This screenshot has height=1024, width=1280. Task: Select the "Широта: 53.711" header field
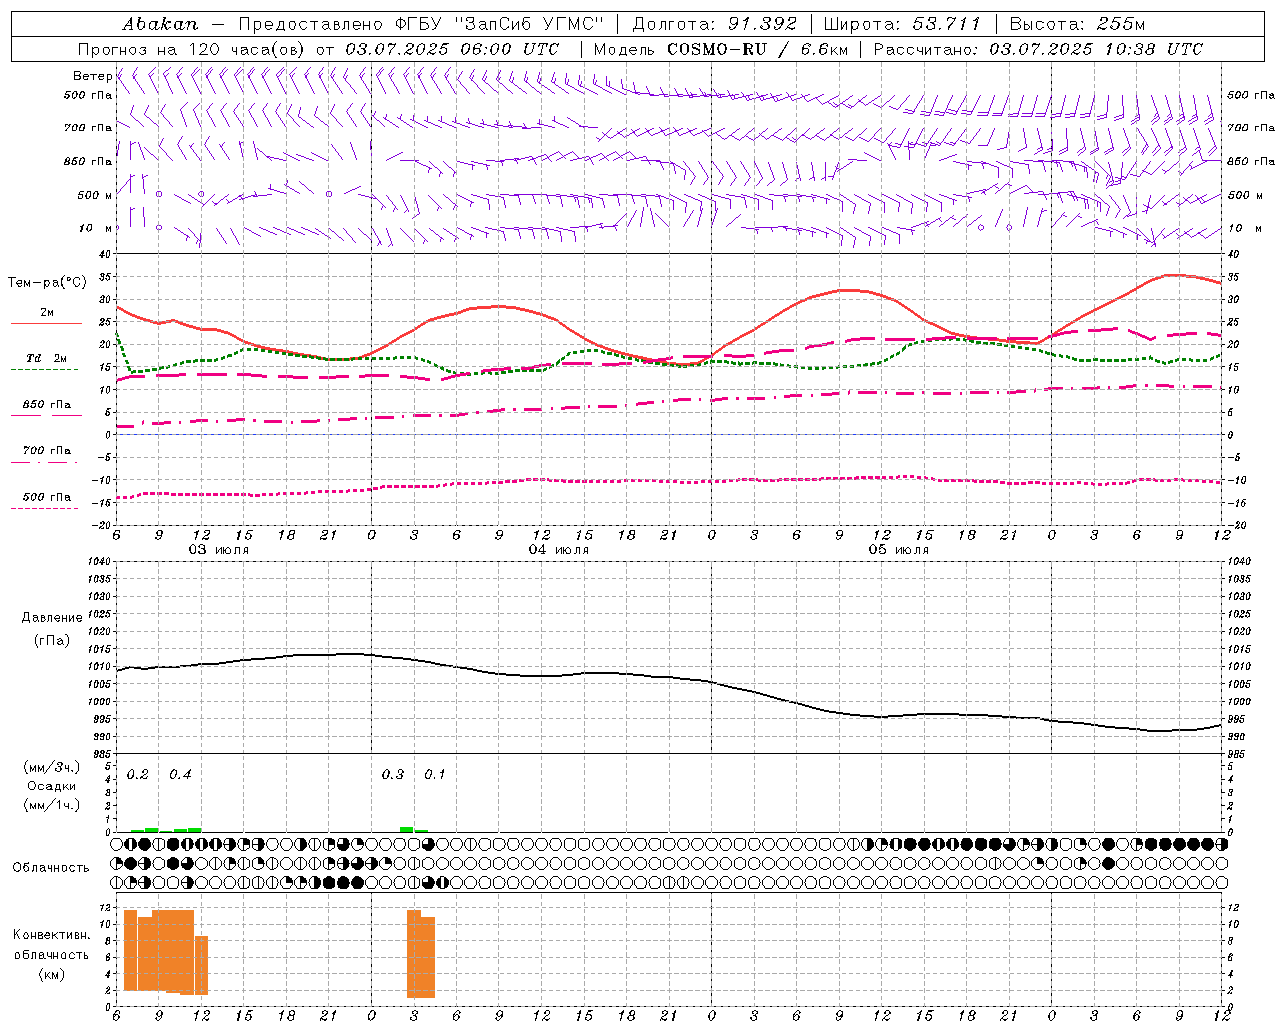pyautogui.click(x=902, y=24)
